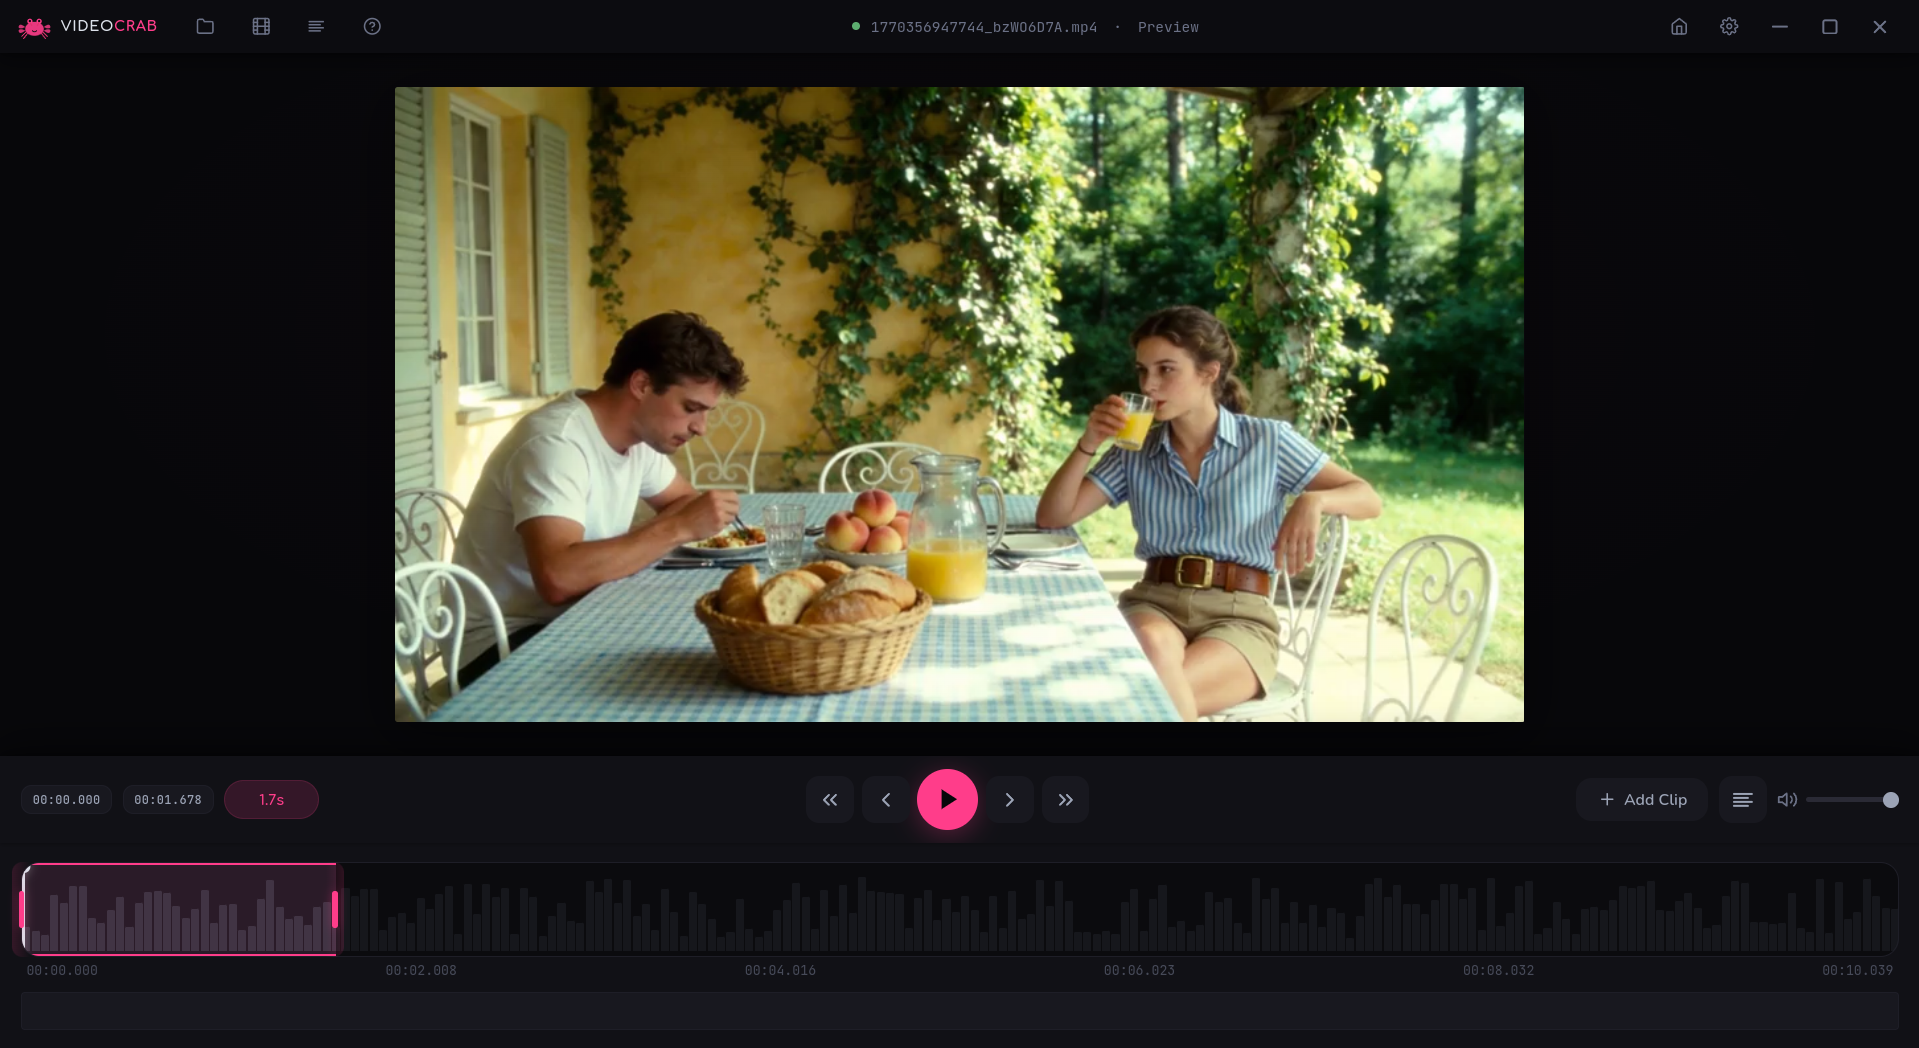Click the 00:00.000 start time field
The height and width of the screenshot is (1048, 1919).
[x=65, y=799]
